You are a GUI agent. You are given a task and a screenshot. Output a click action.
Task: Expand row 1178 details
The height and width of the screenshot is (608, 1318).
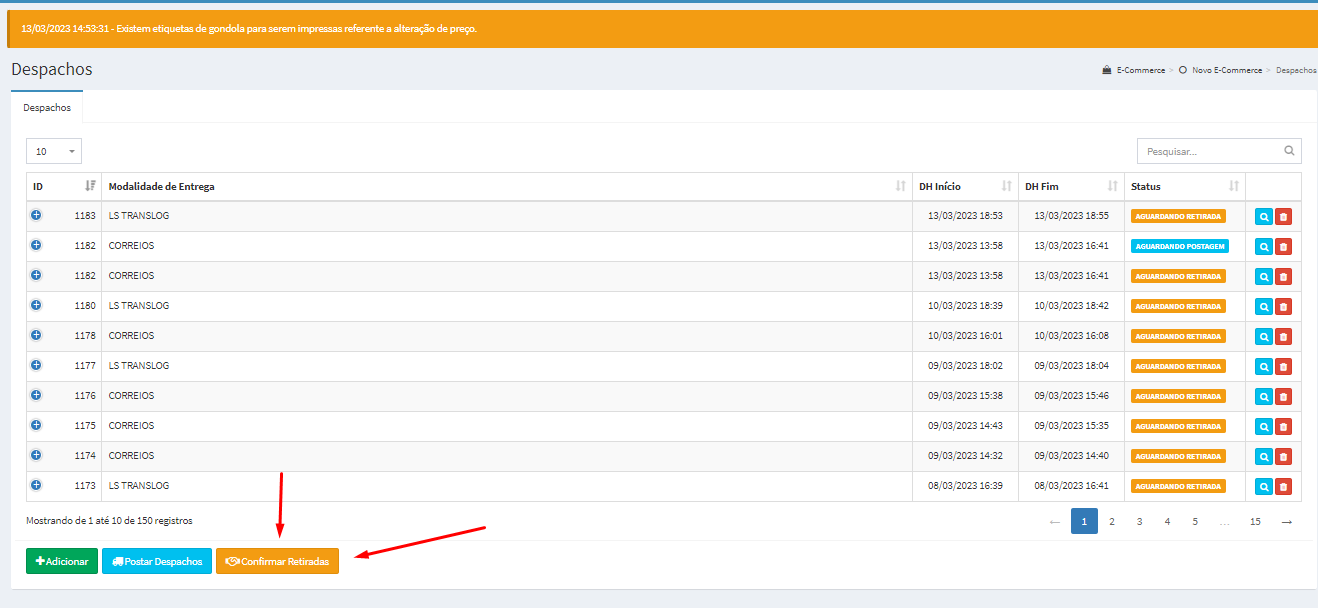click(x=36, y=335)
